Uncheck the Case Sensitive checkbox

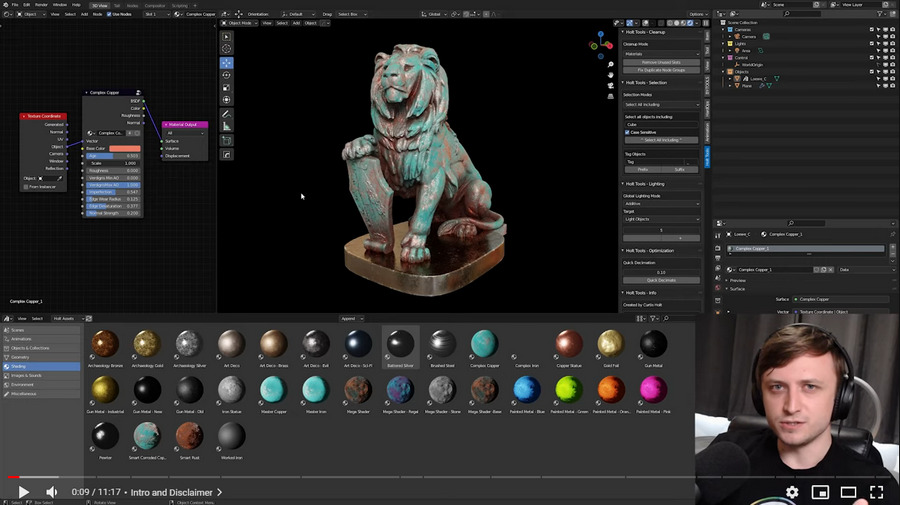click(627, 132)
